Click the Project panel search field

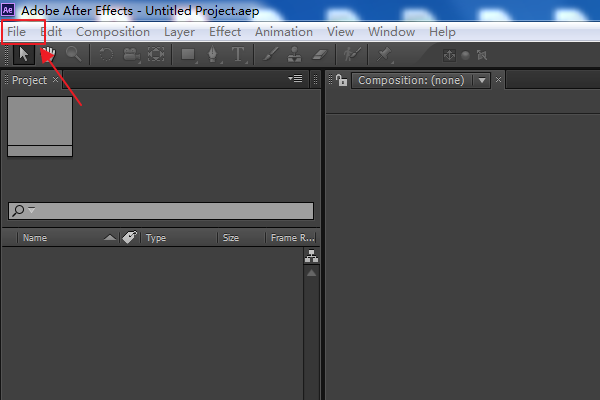pos(161,211)
